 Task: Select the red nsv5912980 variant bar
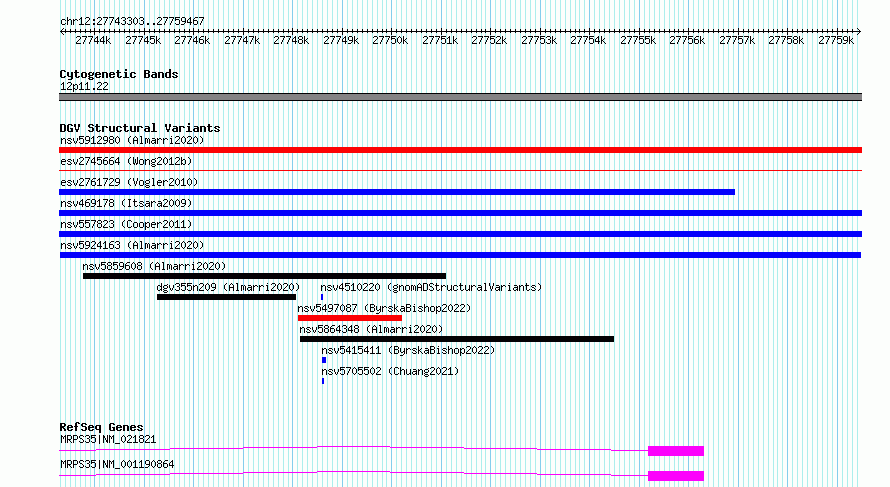coord(460,150)
